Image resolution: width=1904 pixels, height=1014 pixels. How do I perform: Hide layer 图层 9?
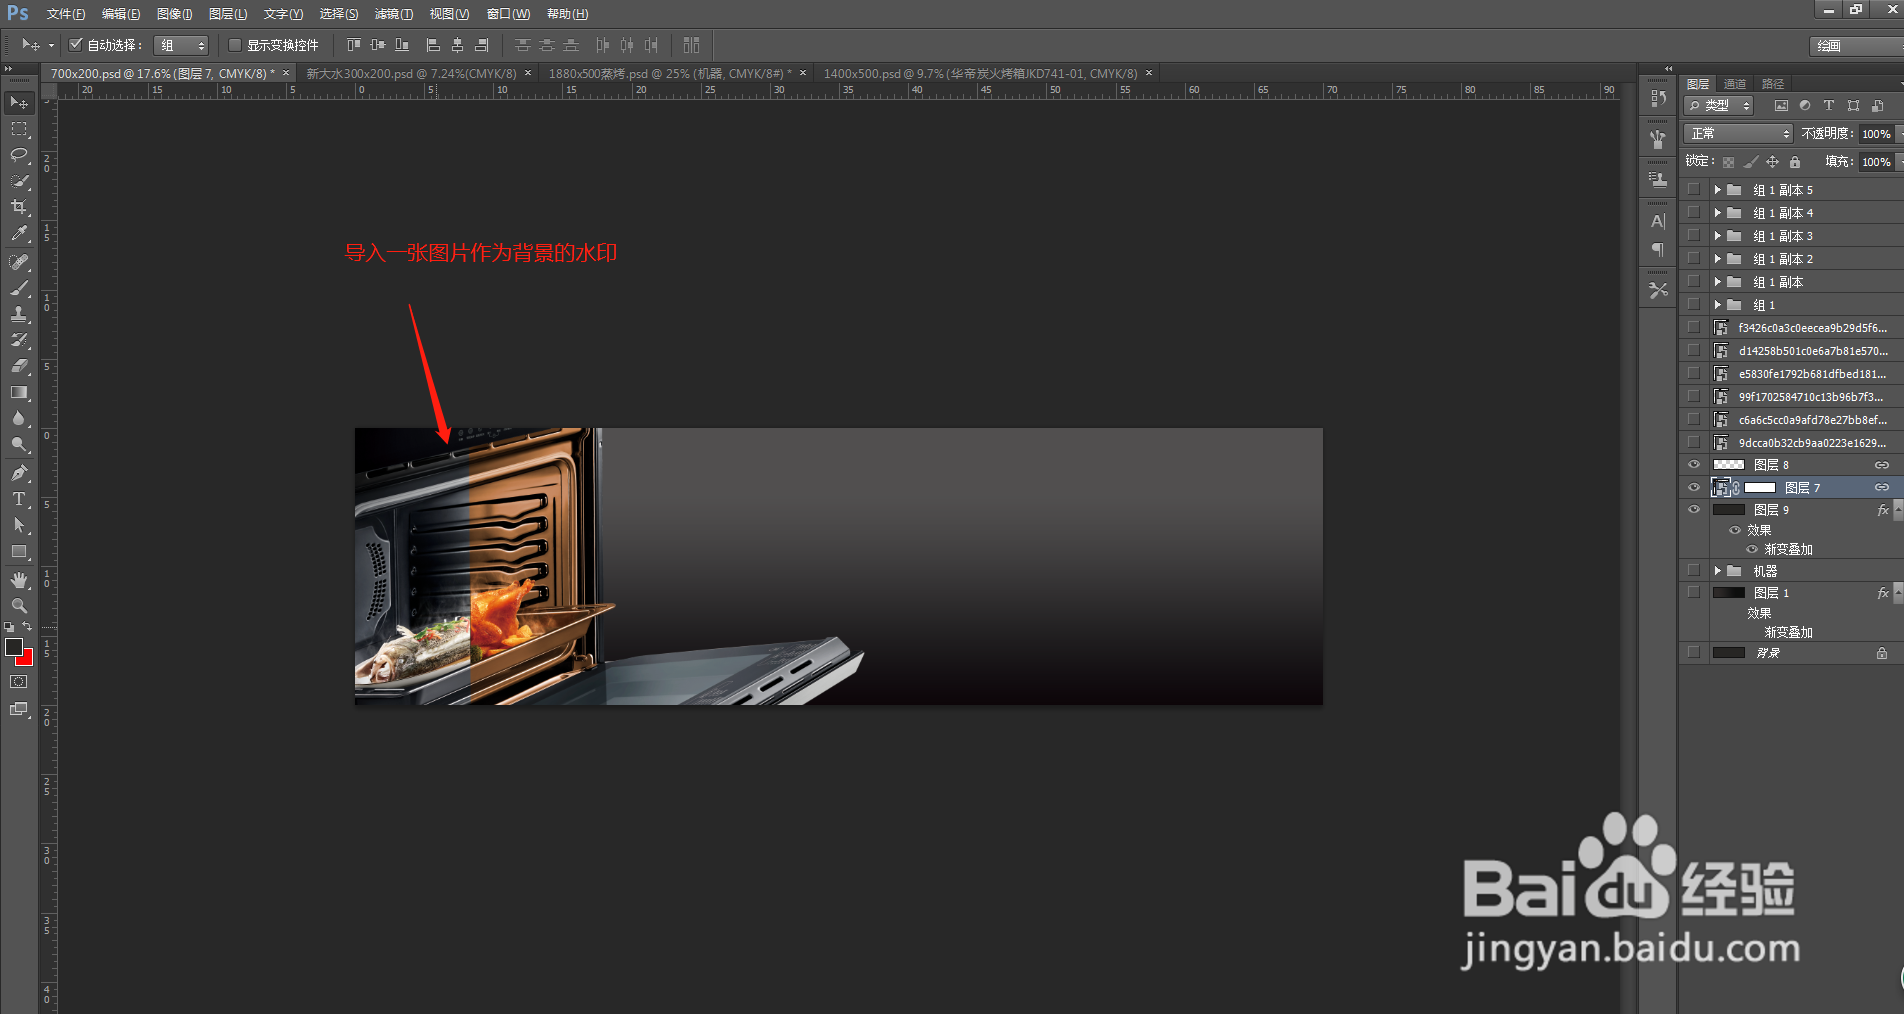[1694, 510]
